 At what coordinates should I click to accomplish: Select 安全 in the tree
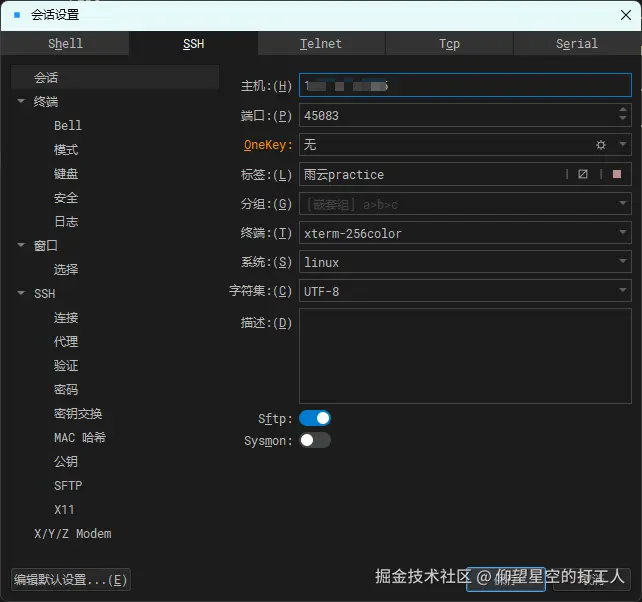click(66, 198)
